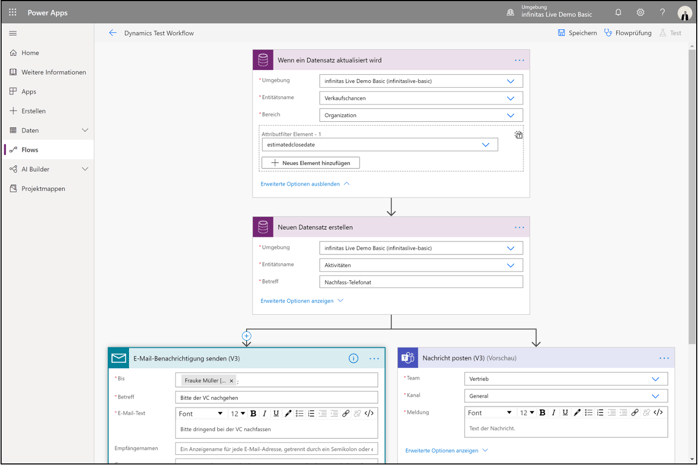The image size is (700, 471).
Task: Open the menu of the E-Mail-Benachrichtigung card
Action: tap(374, 359)
